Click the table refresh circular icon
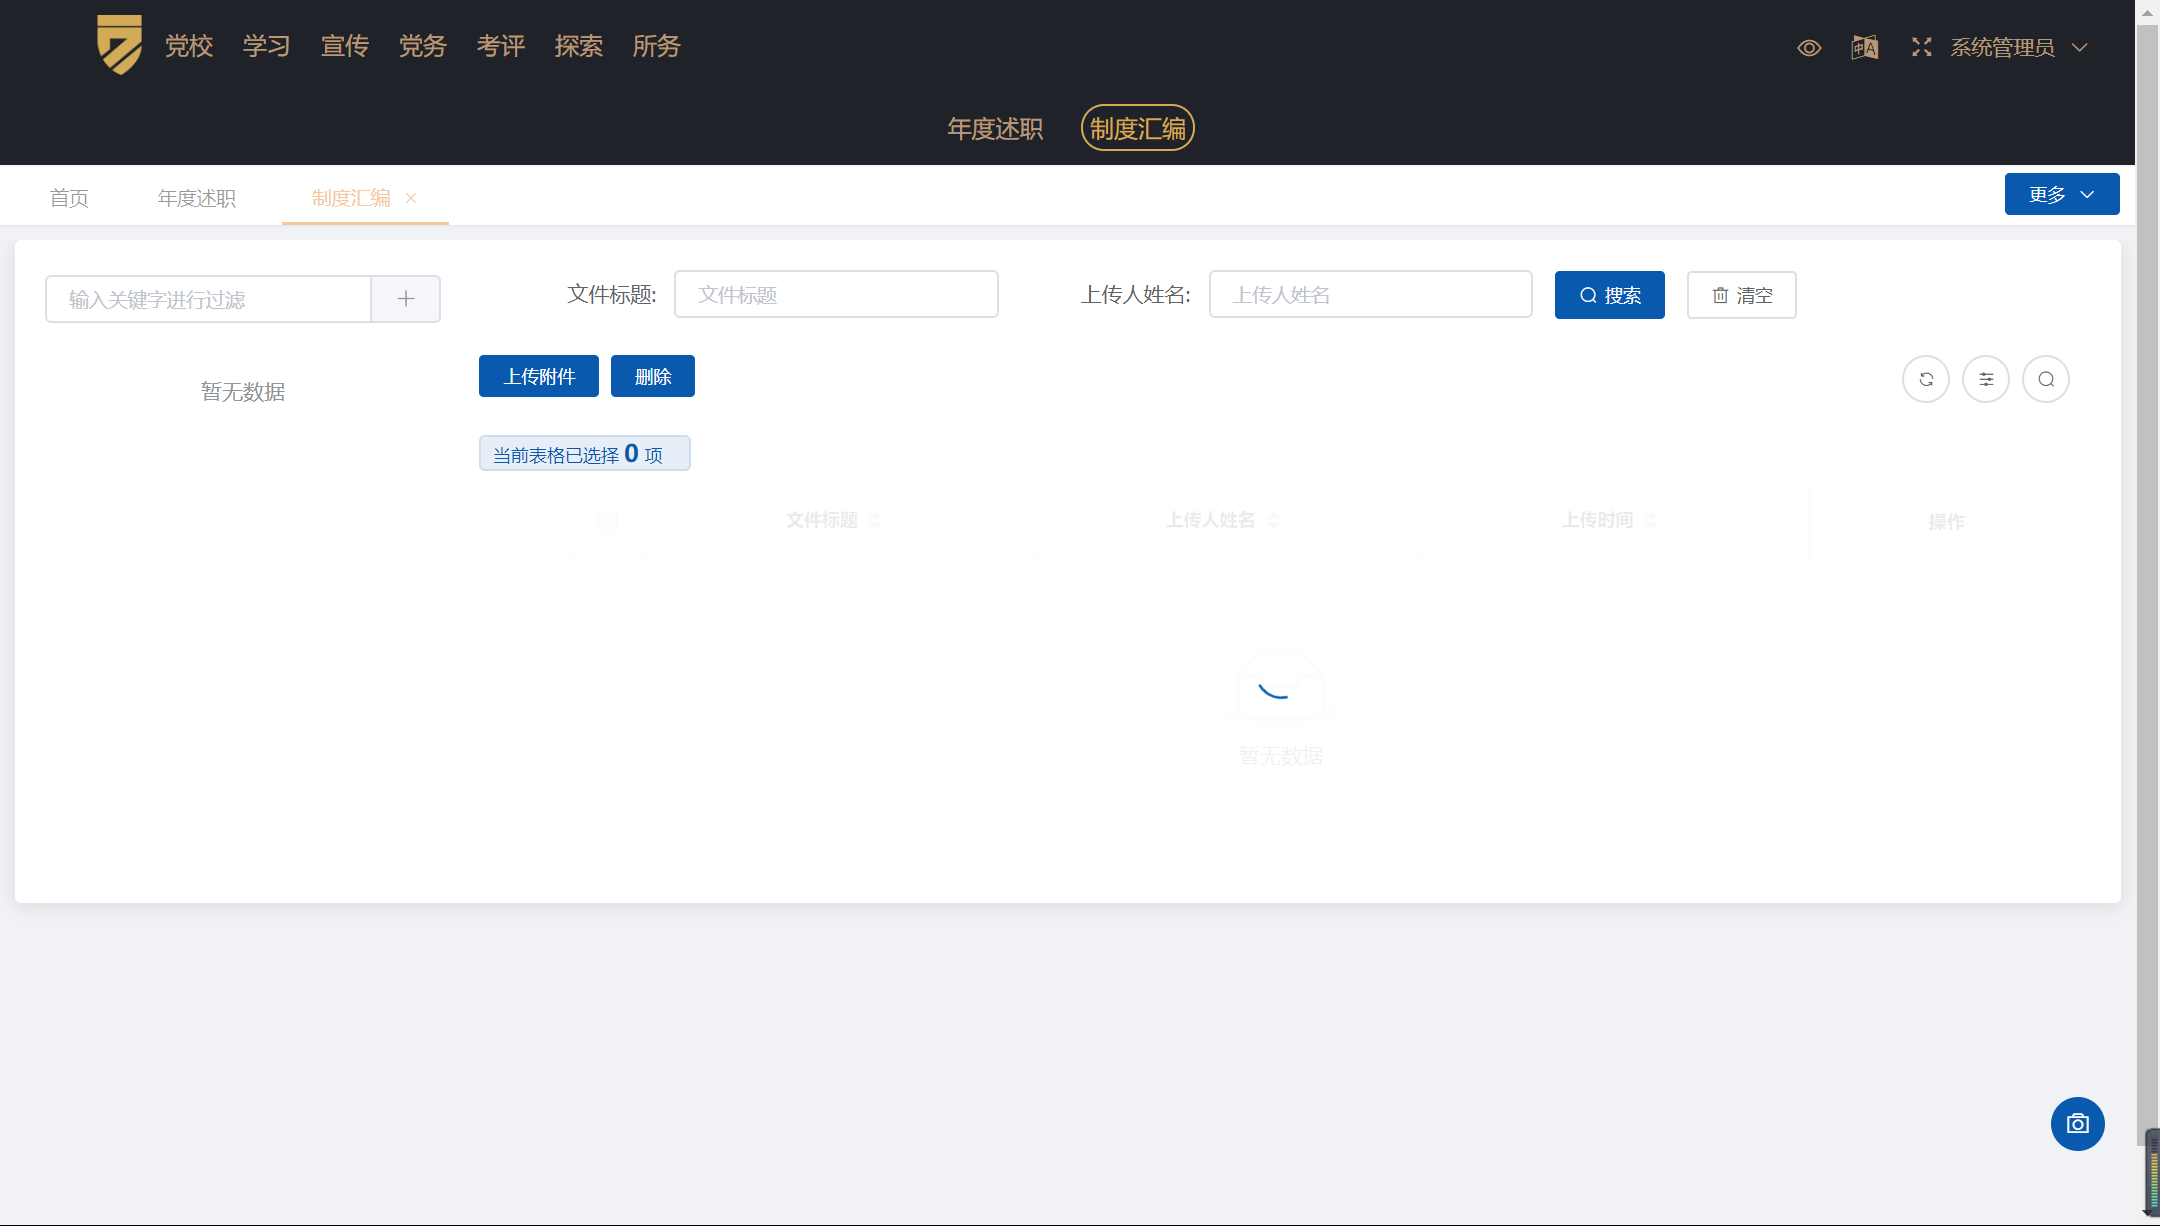Image resolution: width=2160 pixels, height=1226 pixels. pos(1925,379)
